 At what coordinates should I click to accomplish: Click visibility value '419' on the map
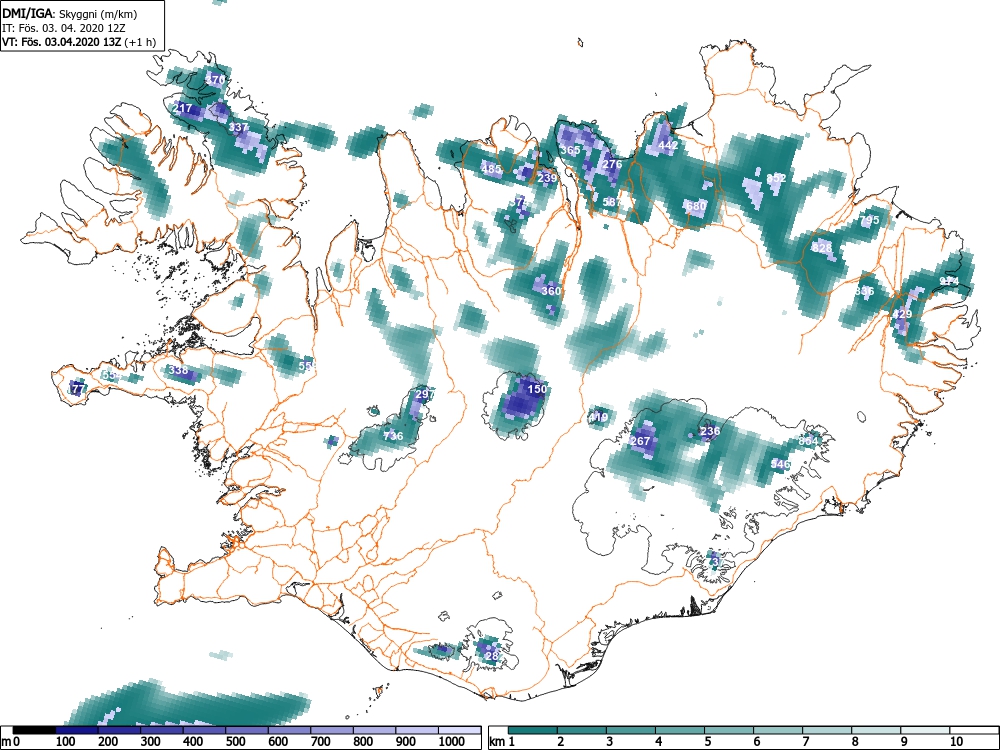(598, 418)
